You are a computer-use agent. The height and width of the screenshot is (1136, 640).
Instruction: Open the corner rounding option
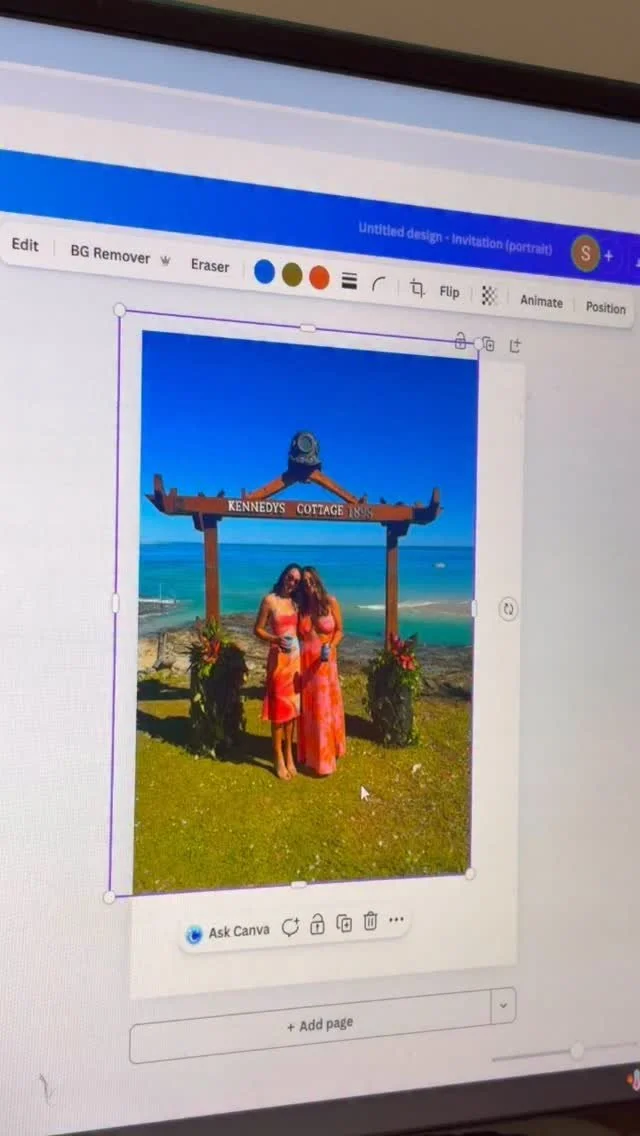(378, 284)
